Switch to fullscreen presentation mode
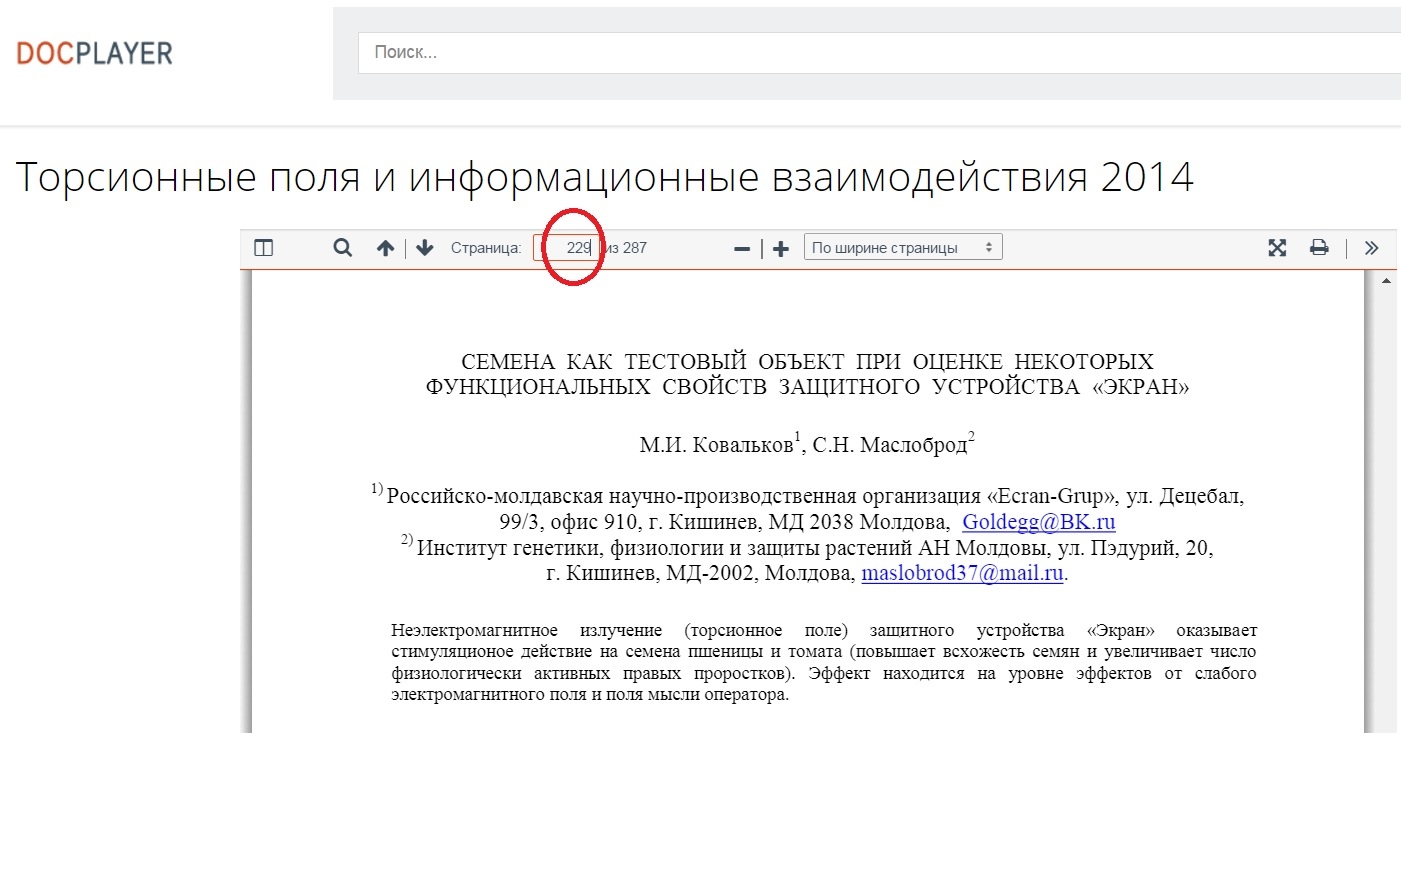Image resolution: width=1401 pixels, height=875 pixels. [1277, 248]
